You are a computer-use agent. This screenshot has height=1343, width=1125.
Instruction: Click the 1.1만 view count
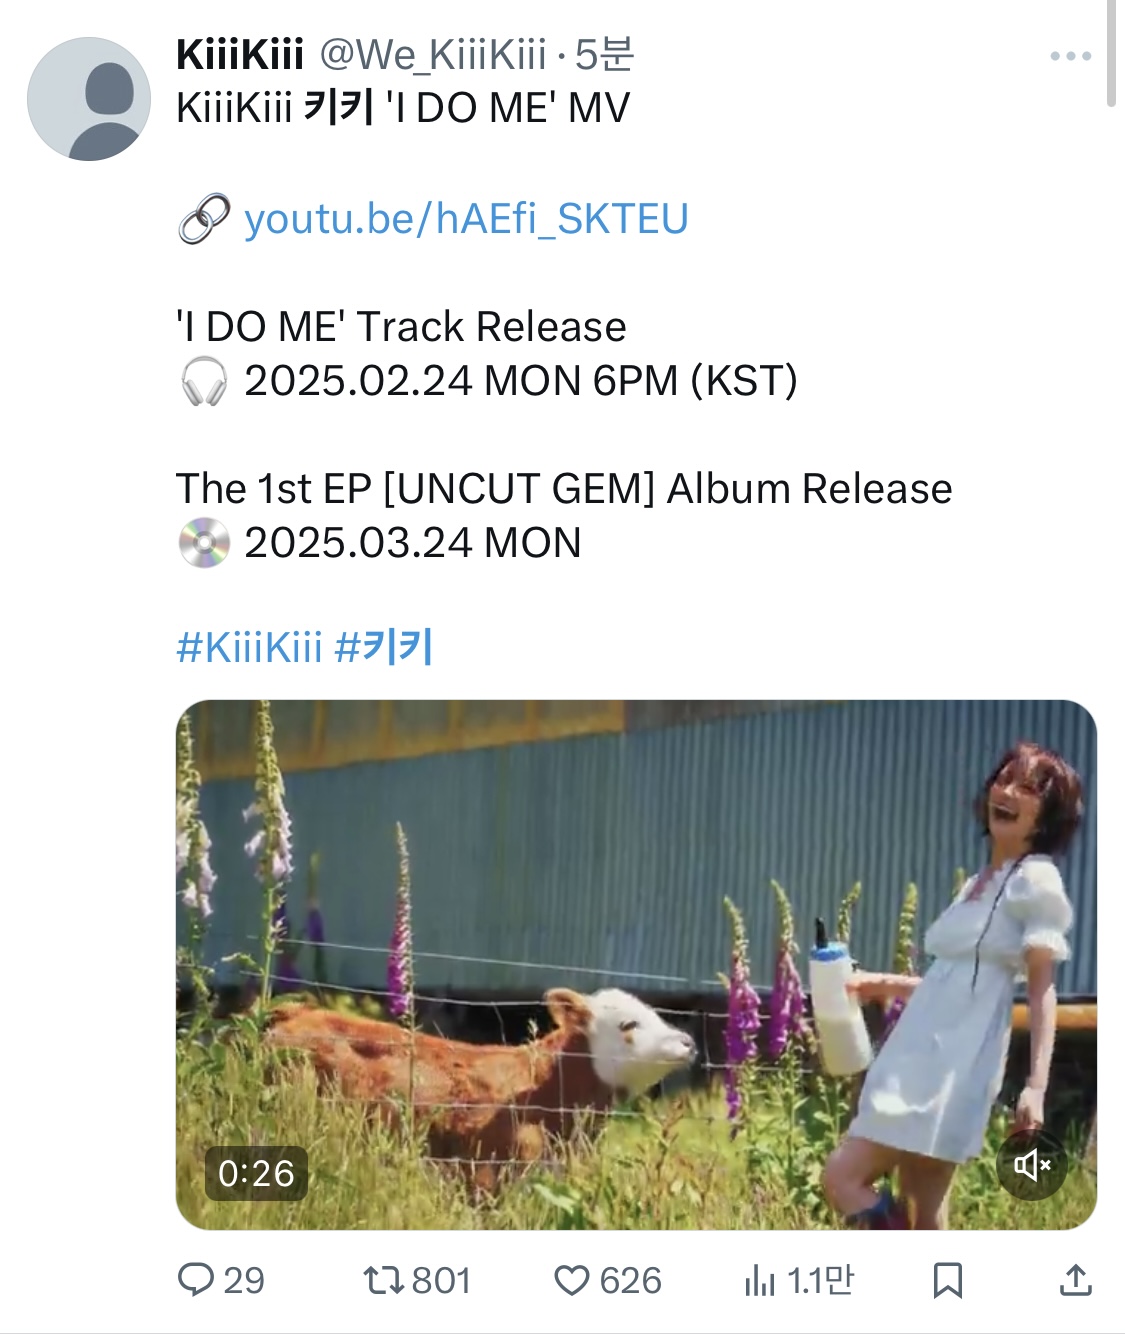click(820, 1280)
